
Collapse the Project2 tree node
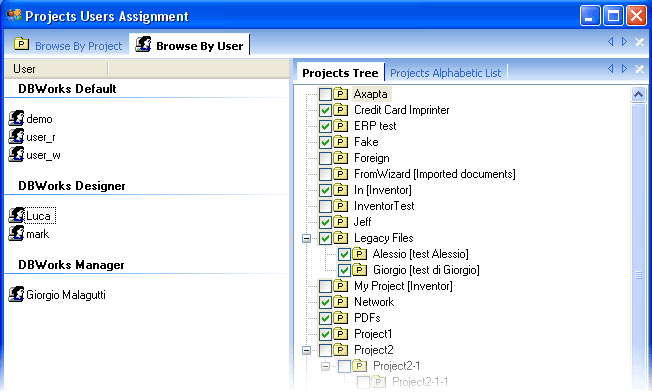(x=306, y=350)
